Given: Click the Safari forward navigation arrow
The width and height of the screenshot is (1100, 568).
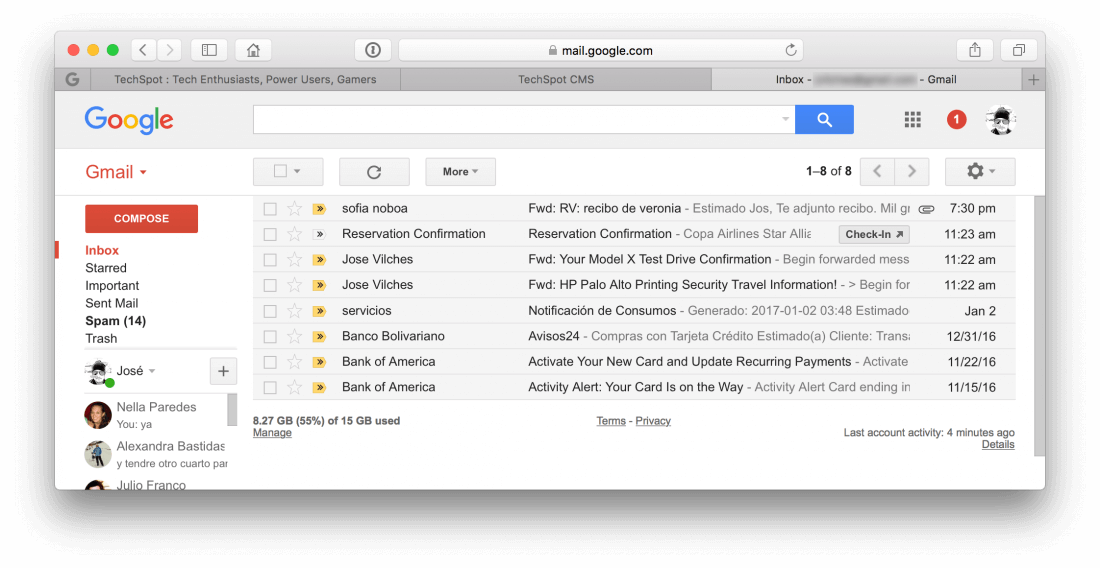Looking at the screenshot, I should tap(169, 50).
